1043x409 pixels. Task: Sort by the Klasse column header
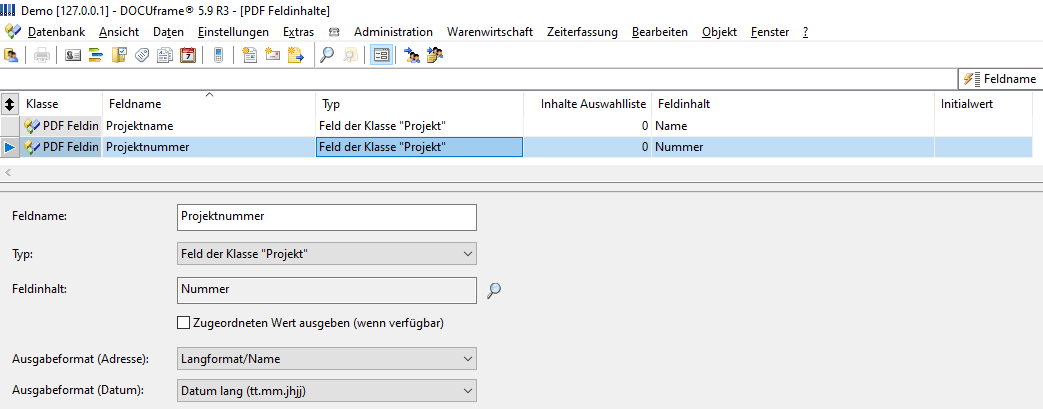click(x=61, y=104)
